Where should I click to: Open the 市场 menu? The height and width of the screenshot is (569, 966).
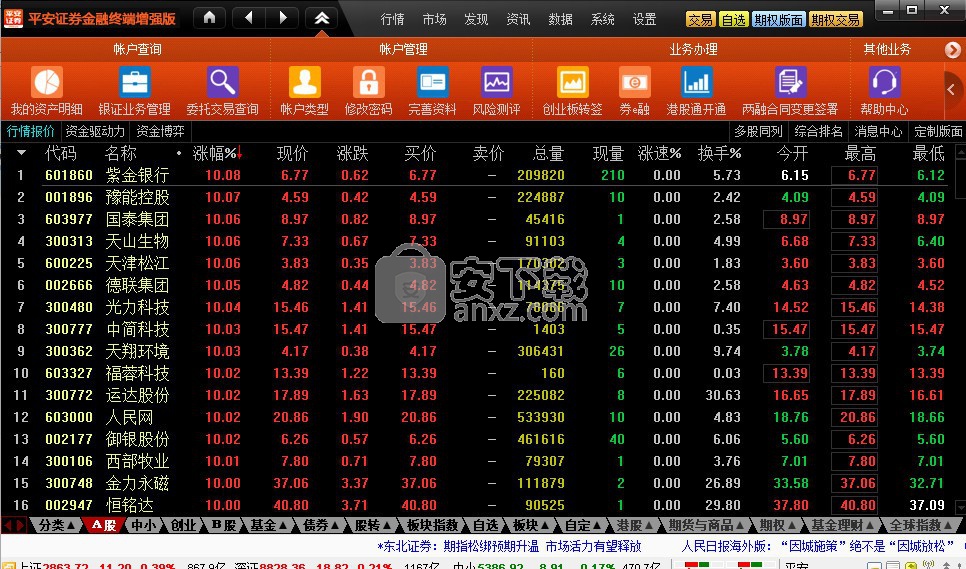click(434, 19)
